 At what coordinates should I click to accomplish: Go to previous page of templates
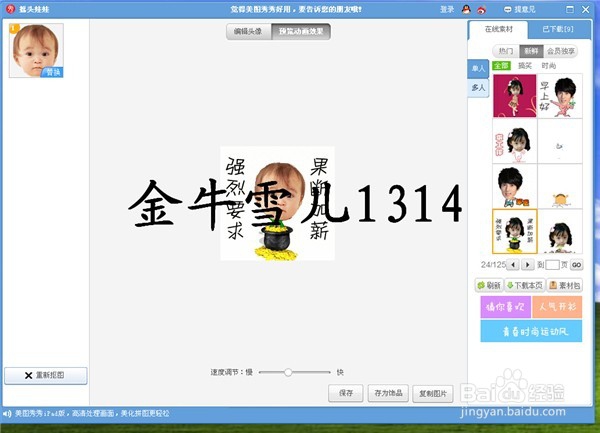click(x=513, y=264)
